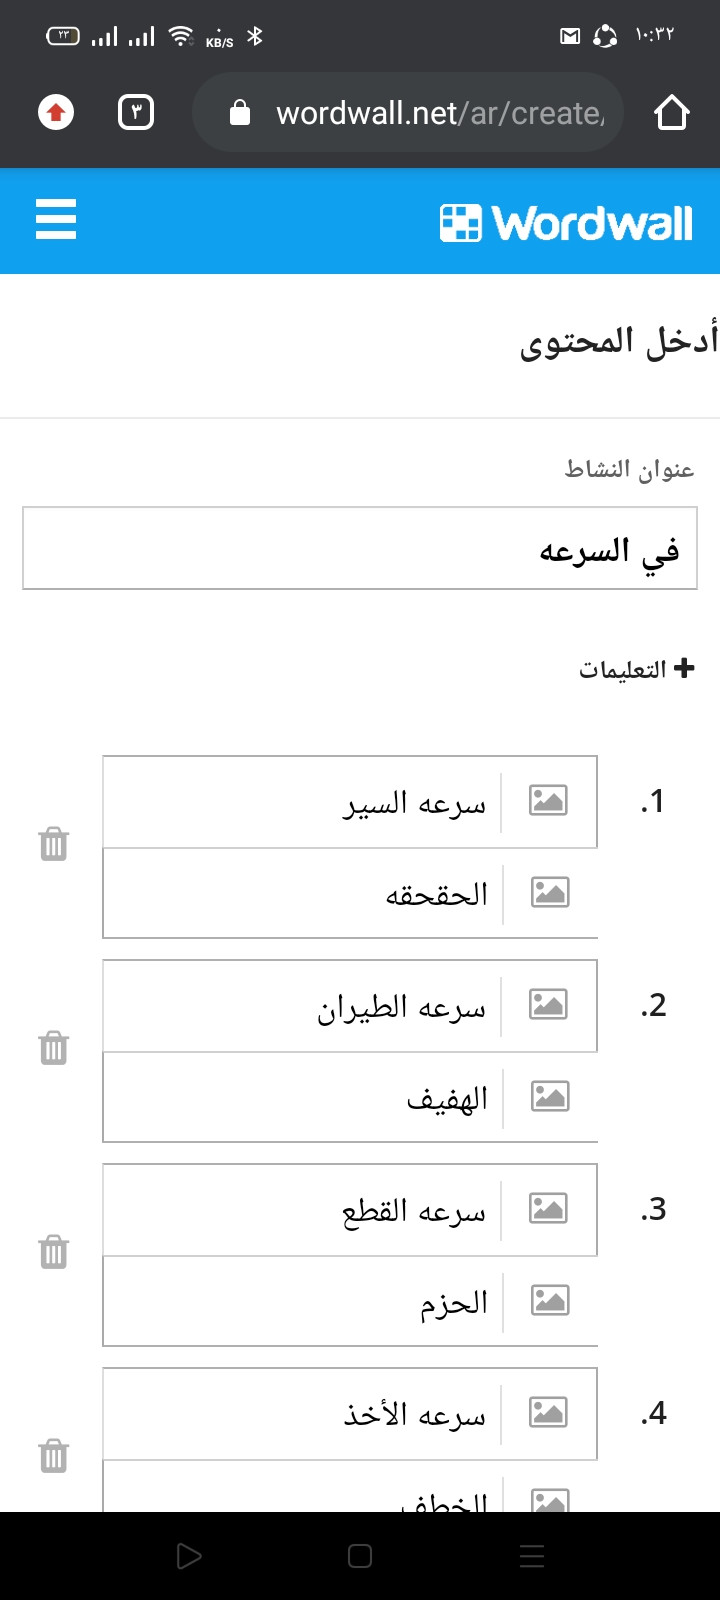Click the Wordwall logo
Viewport: 720px width, 1600px height.
click(566, 223)
